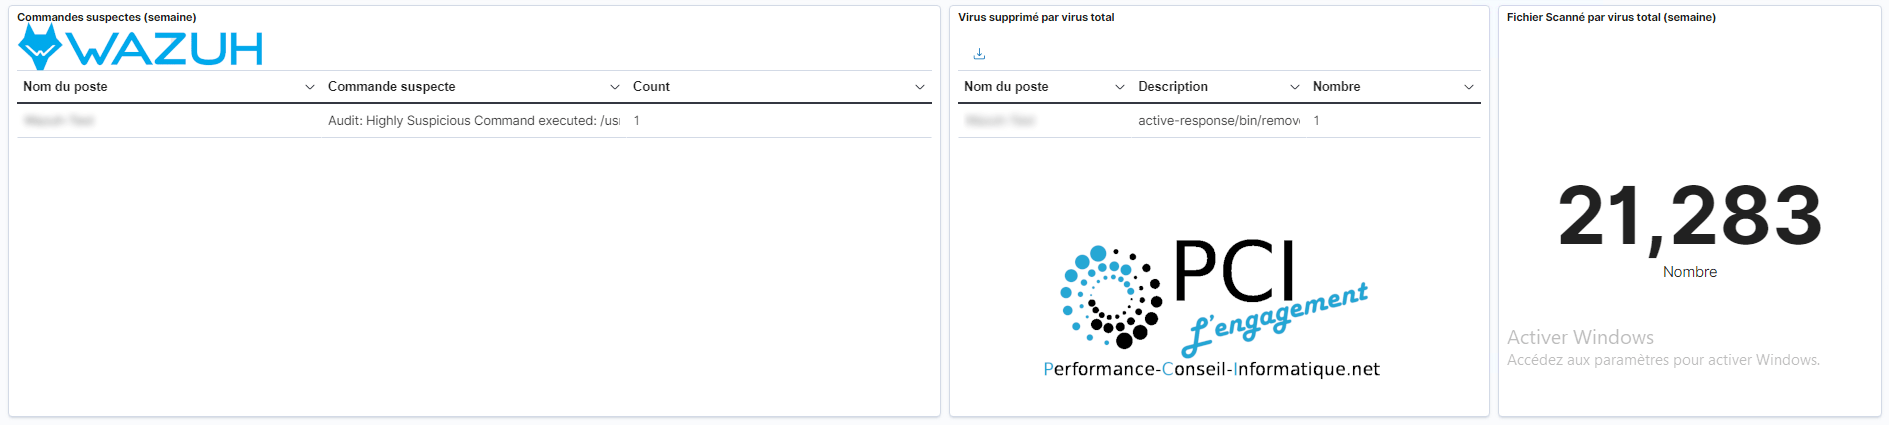Image resolution: width=1889 pixels, height=425 pixels.
Task: Open Nom du poste chevron in commands table
Action: [x=310, y=87]
